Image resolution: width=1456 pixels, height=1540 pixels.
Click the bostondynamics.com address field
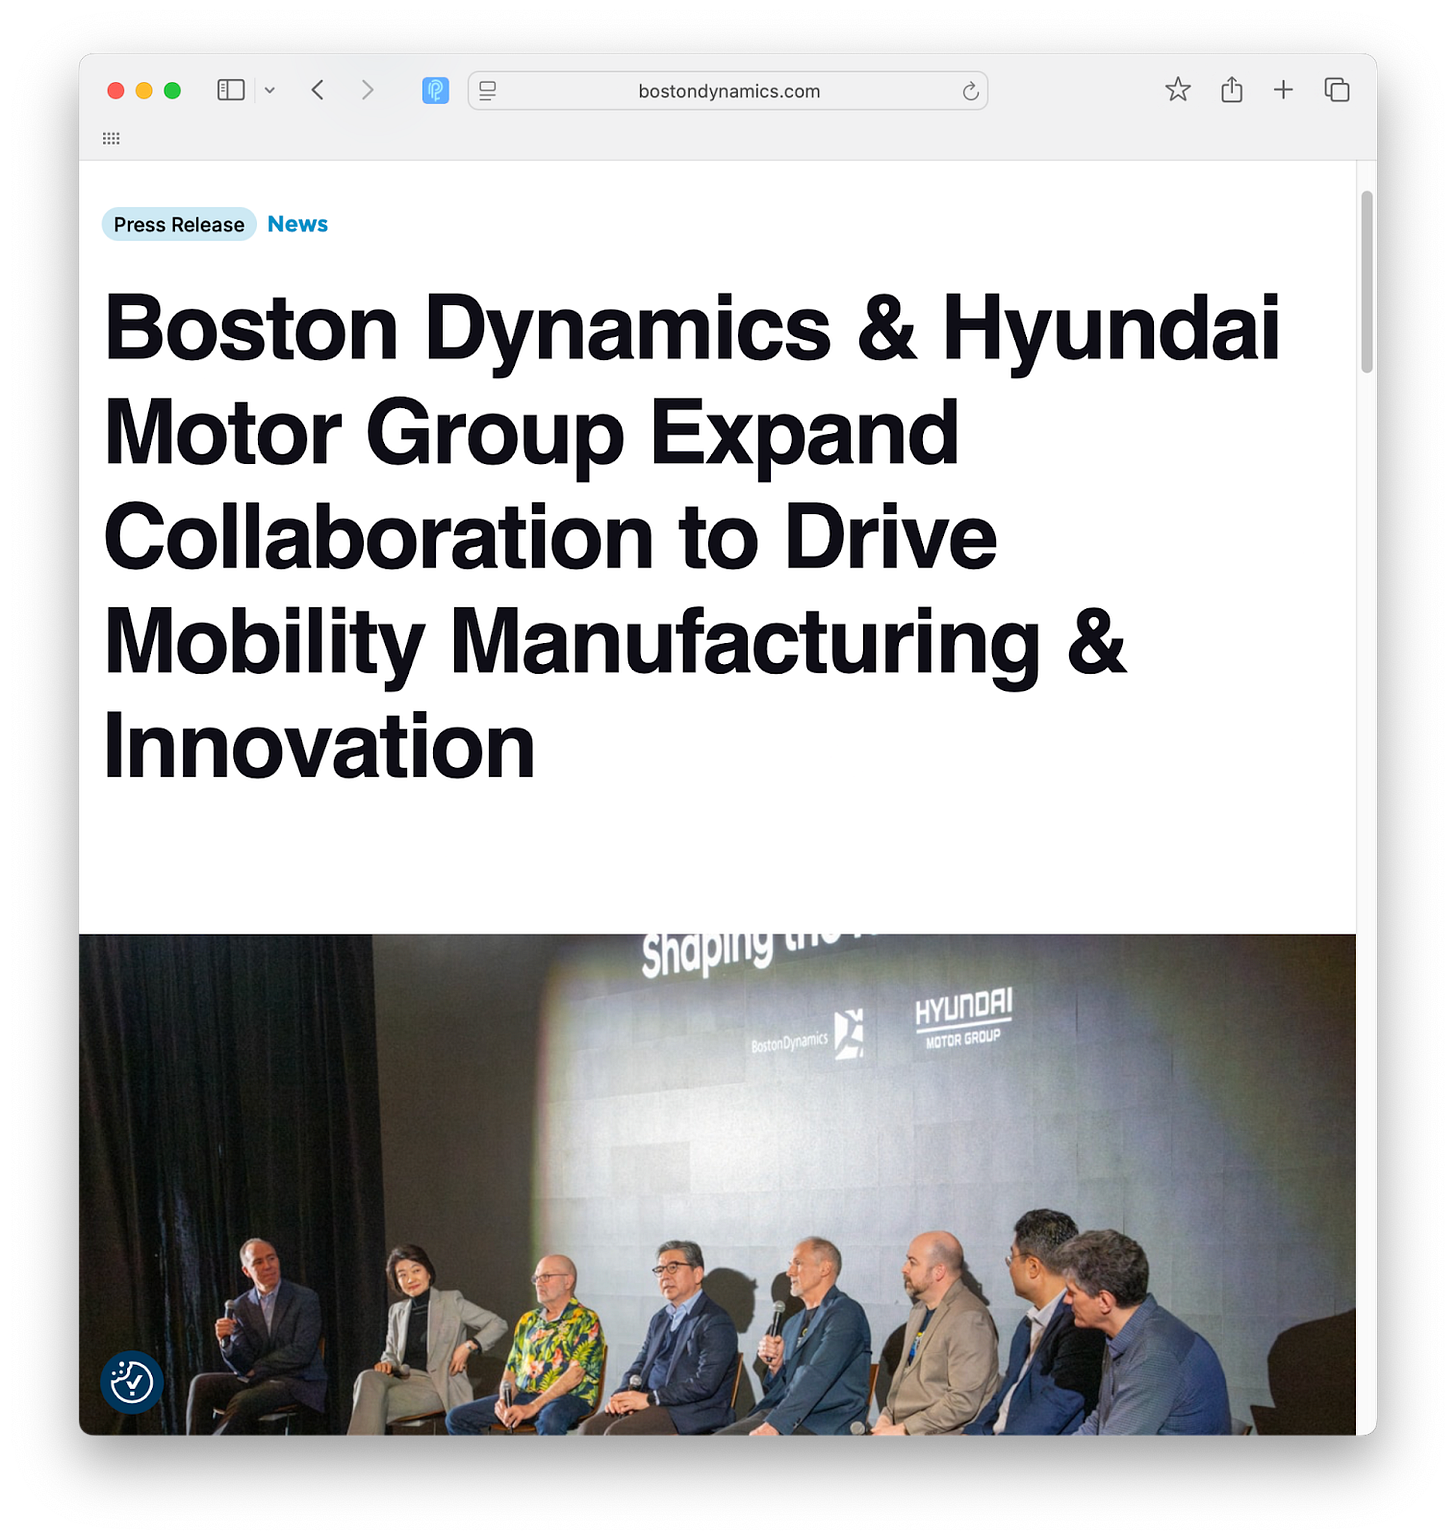click(x=728, y=91)
